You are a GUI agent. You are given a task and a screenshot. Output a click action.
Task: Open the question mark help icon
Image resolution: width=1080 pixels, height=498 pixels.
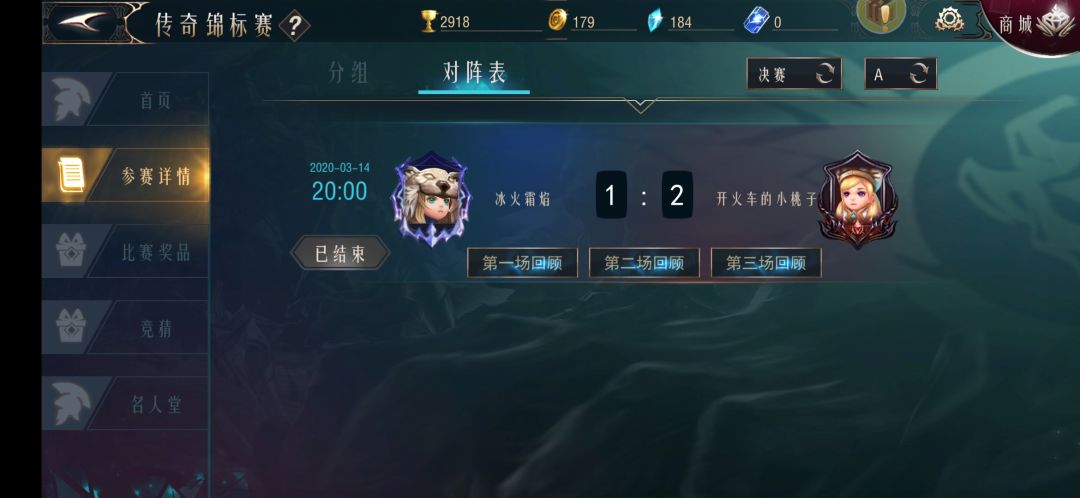point(294,25)
